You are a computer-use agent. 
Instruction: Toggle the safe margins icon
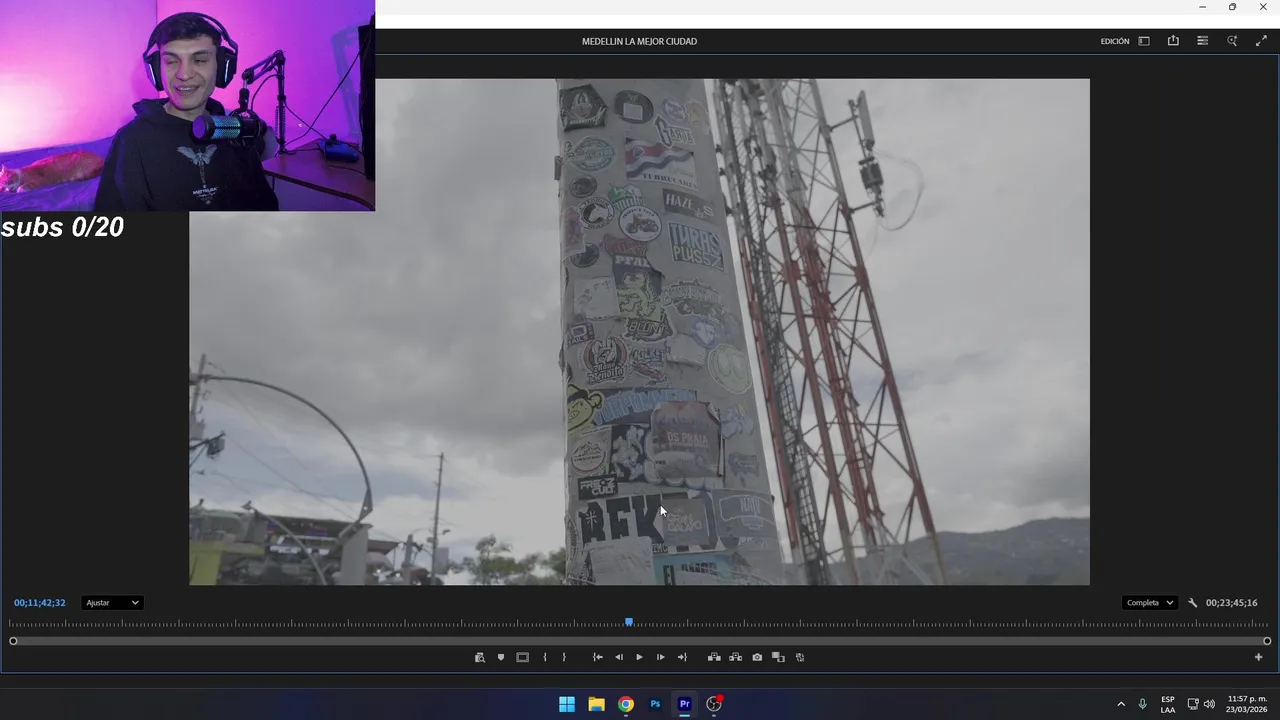click(522, 657)
